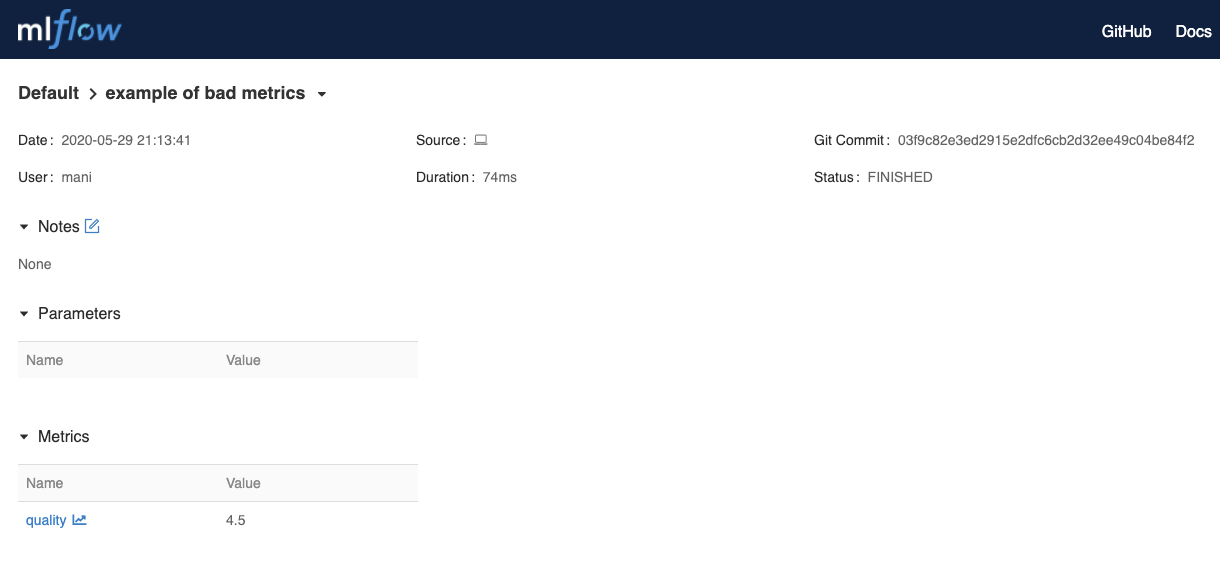This screenshot has height=579, width=1220.
Task: Open the GitHub menu item
Action: [1126, 31]
